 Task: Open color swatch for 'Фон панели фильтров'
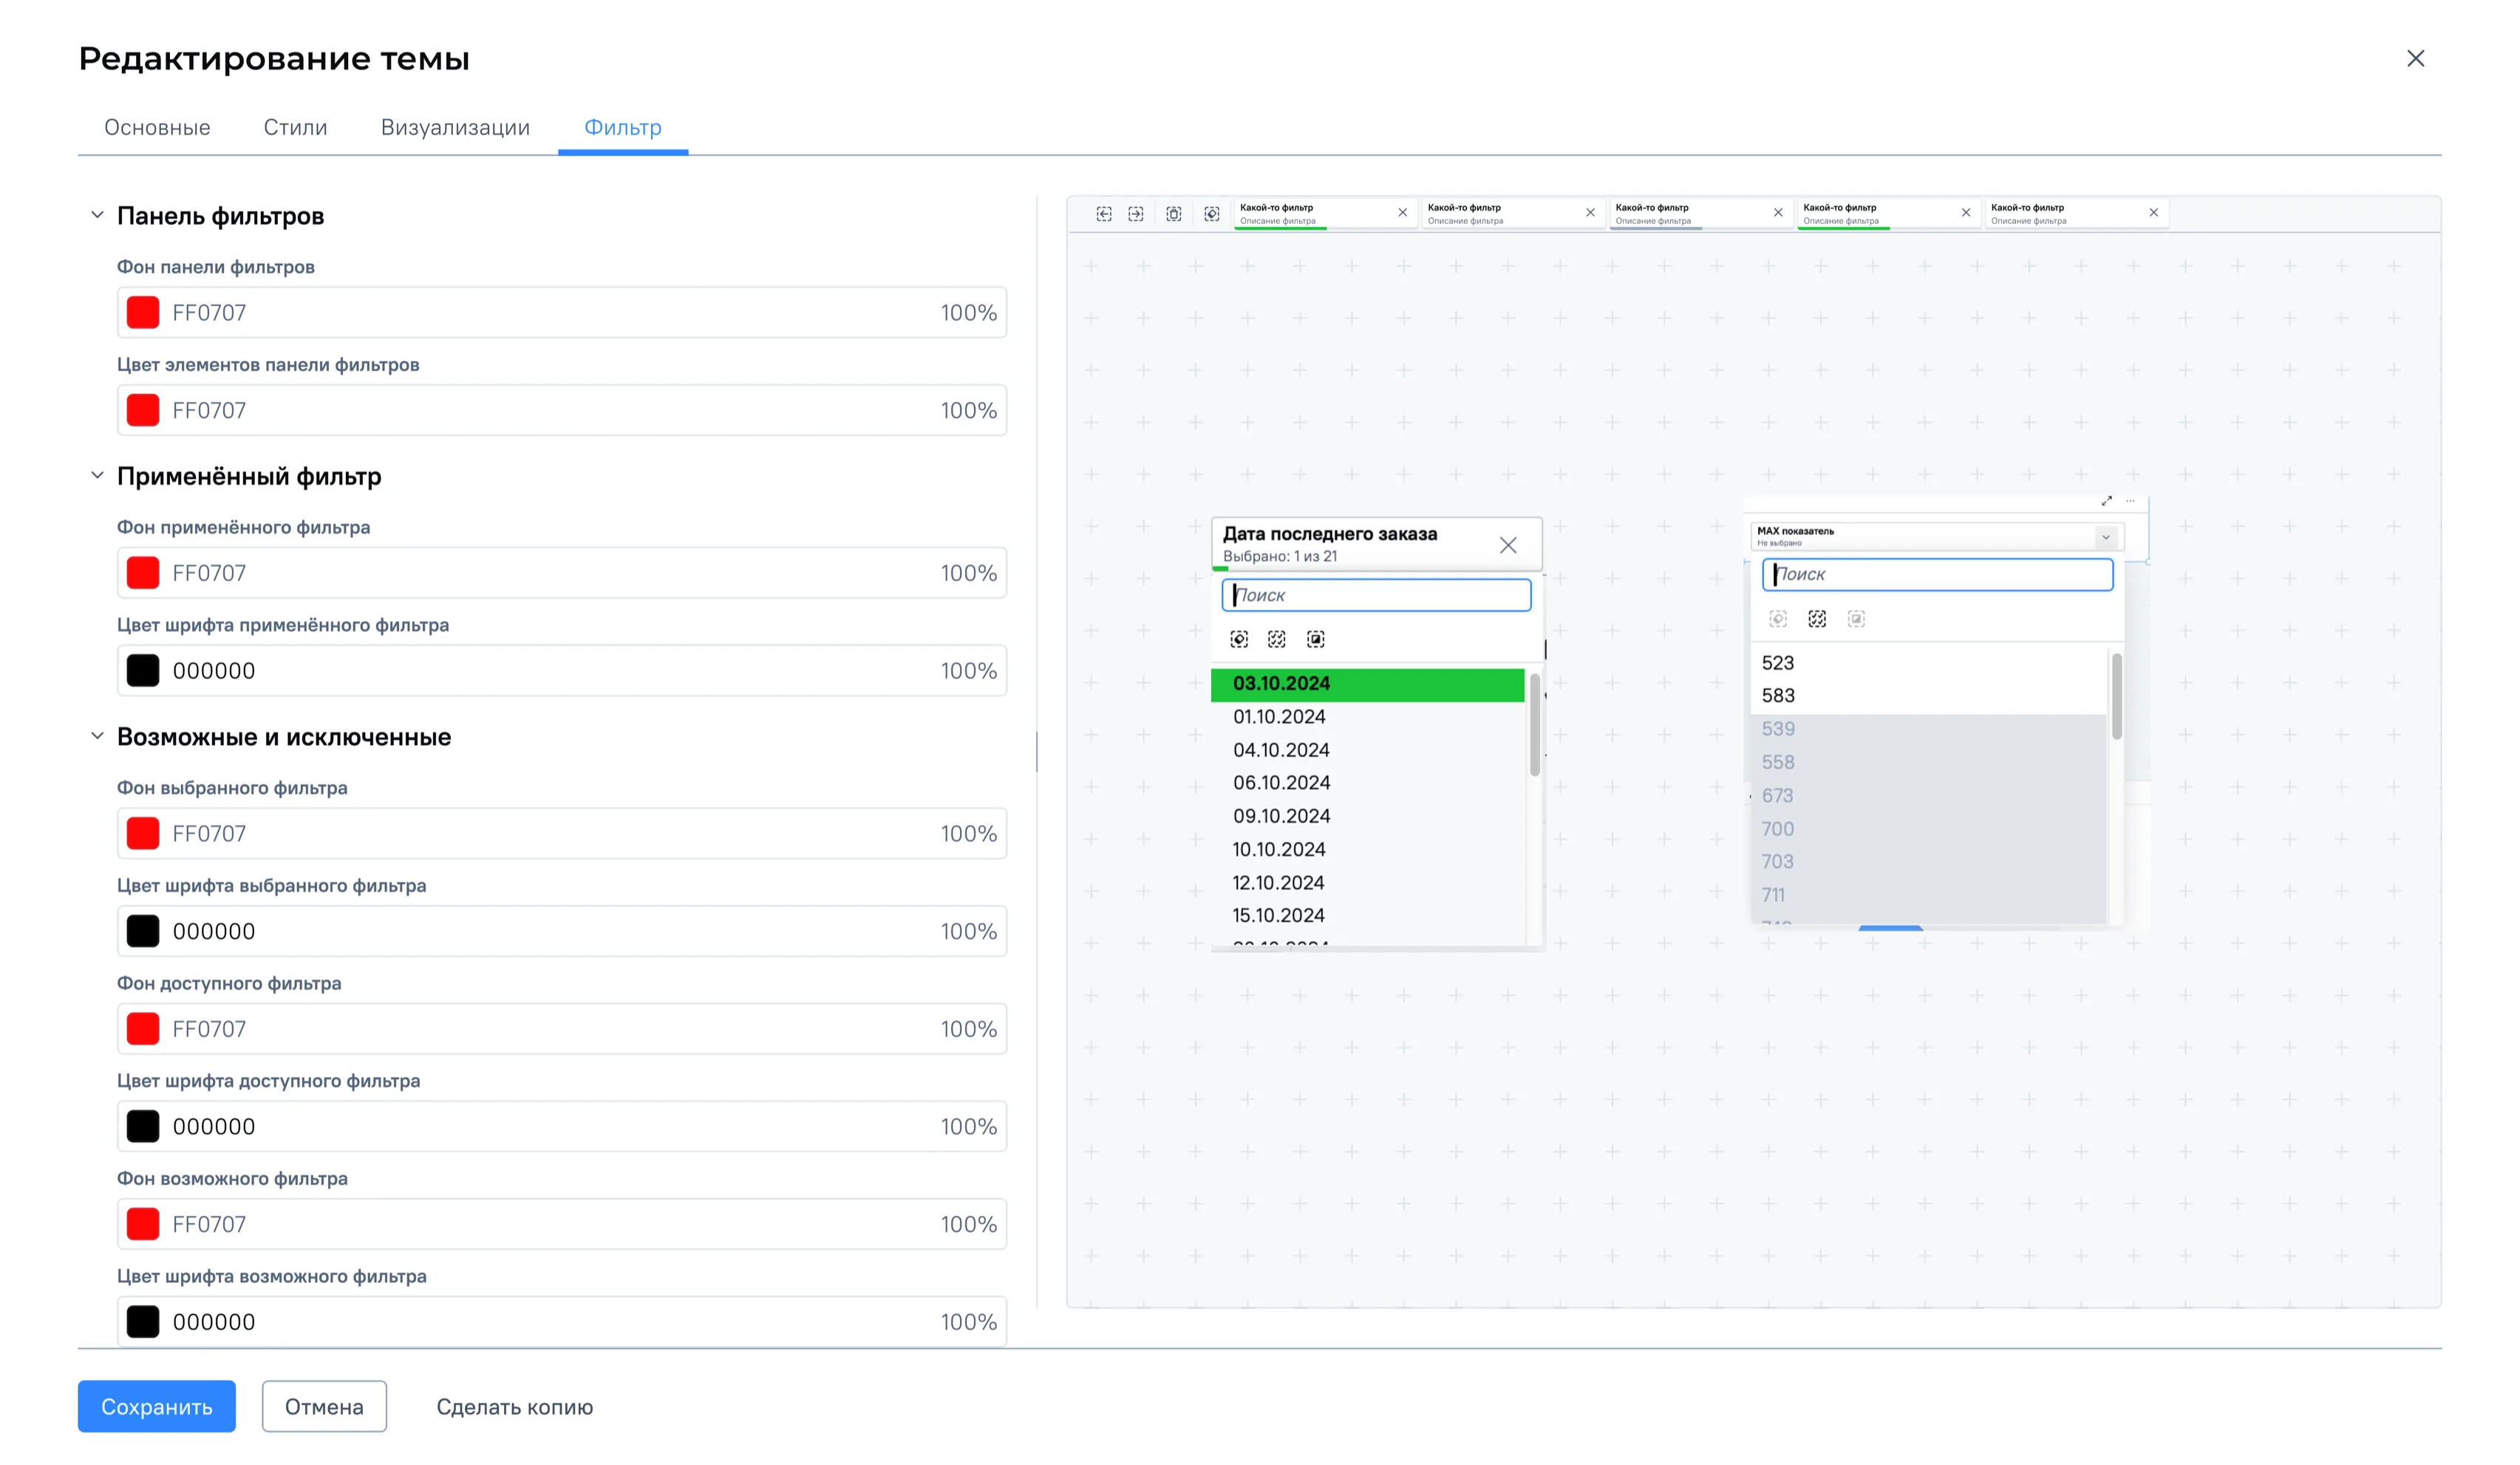[x=143, y=313]
